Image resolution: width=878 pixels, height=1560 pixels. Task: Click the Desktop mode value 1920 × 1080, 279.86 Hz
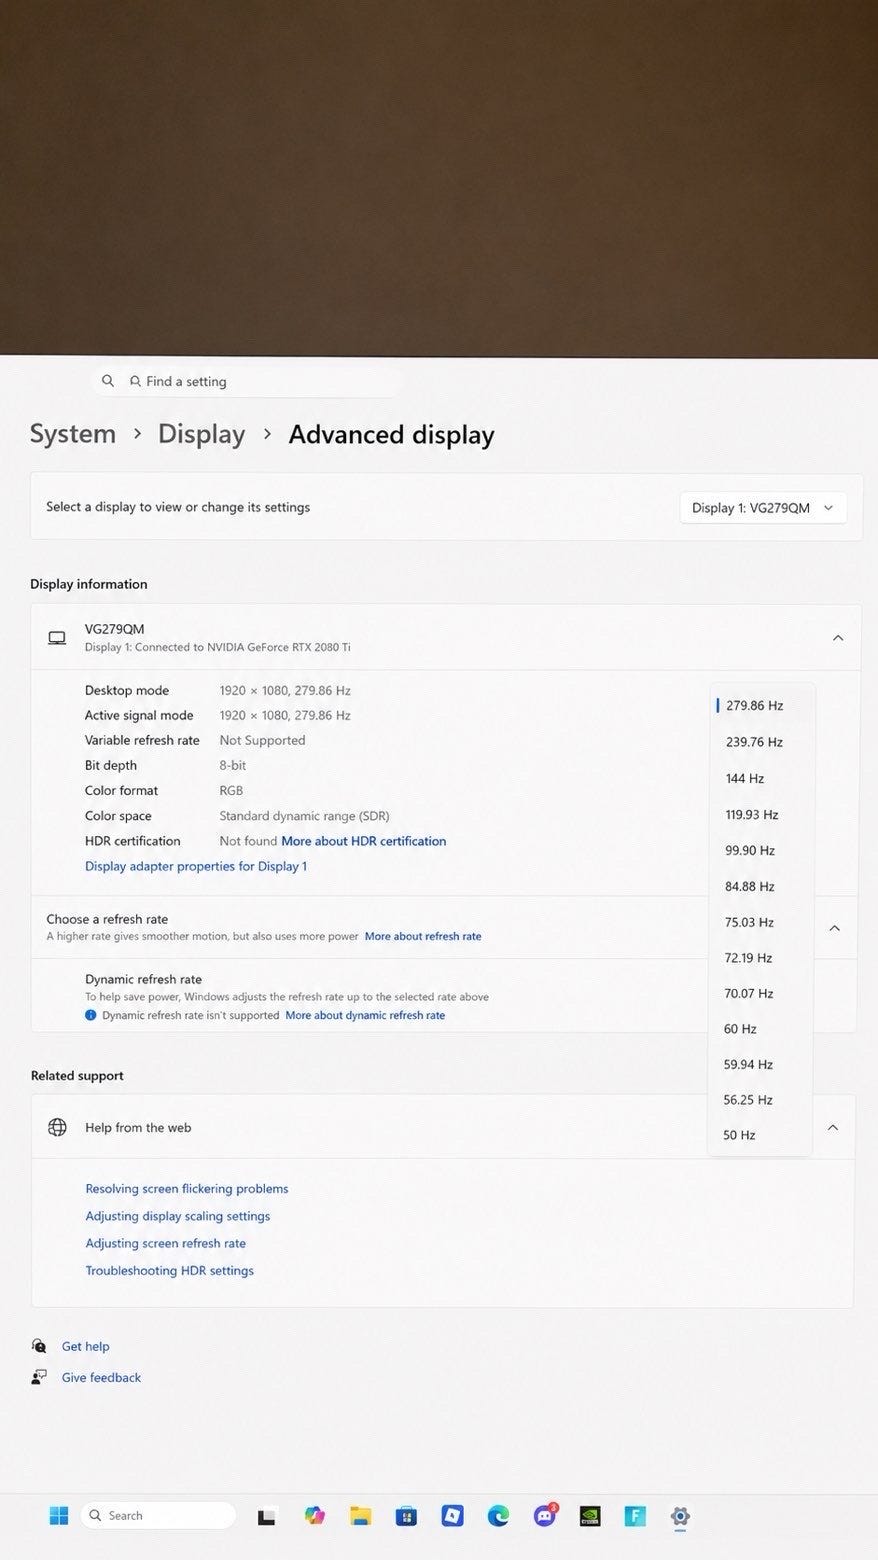[x=285, y=690]
